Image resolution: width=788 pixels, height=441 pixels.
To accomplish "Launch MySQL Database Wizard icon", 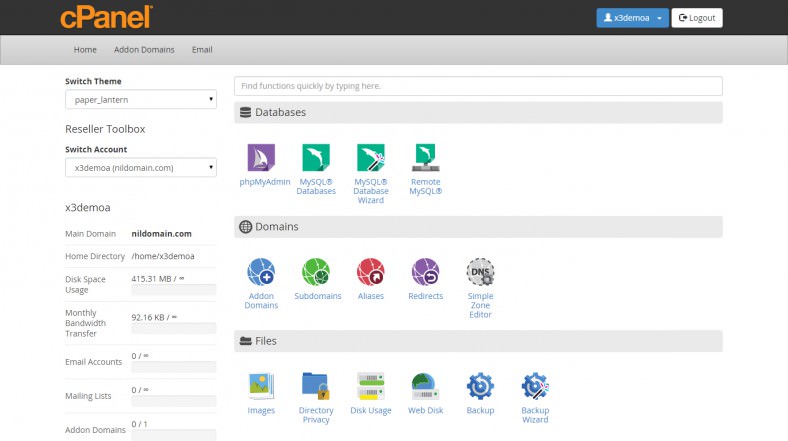I will [x=370, y=158].
